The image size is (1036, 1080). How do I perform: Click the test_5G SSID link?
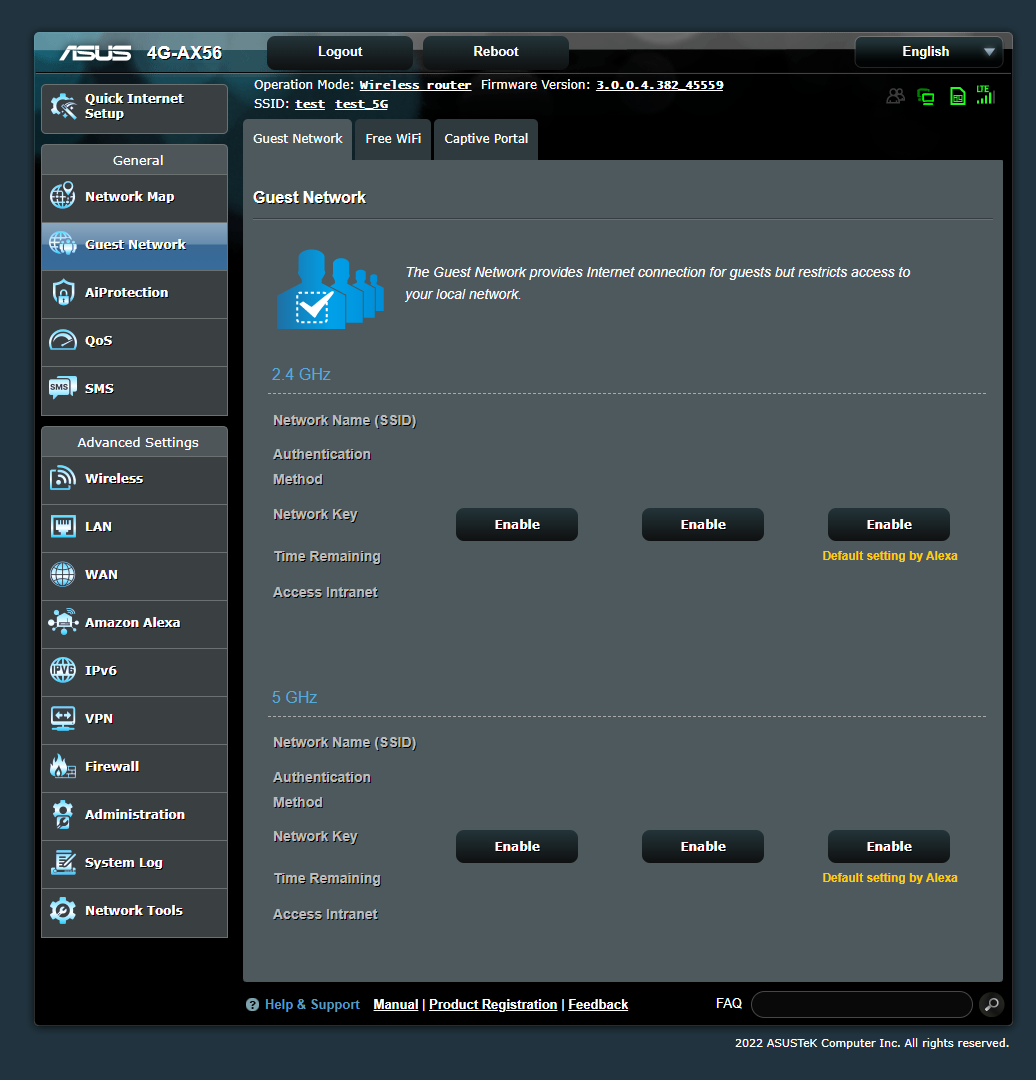tap(362, 104)
